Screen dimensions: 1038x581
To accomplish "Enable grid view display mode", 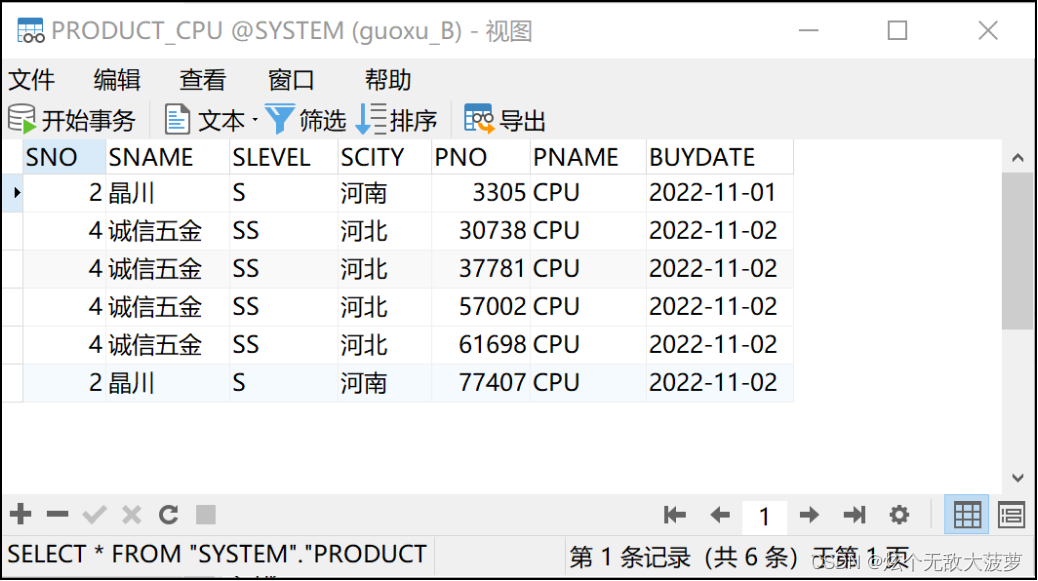I will tap(966, 514).
